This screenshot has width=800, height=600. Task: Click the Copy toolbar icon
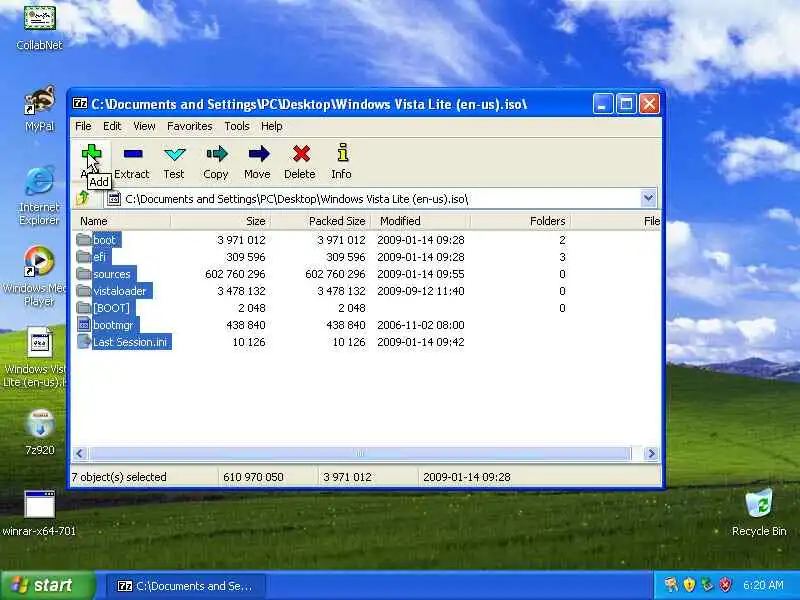(x=216, y=153)
